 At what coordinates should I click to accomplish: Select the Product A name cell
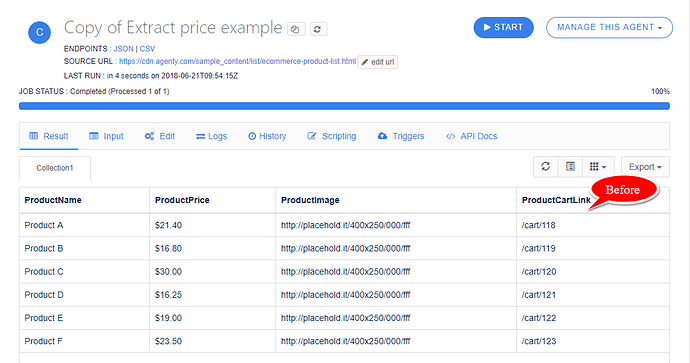point(84,225)
